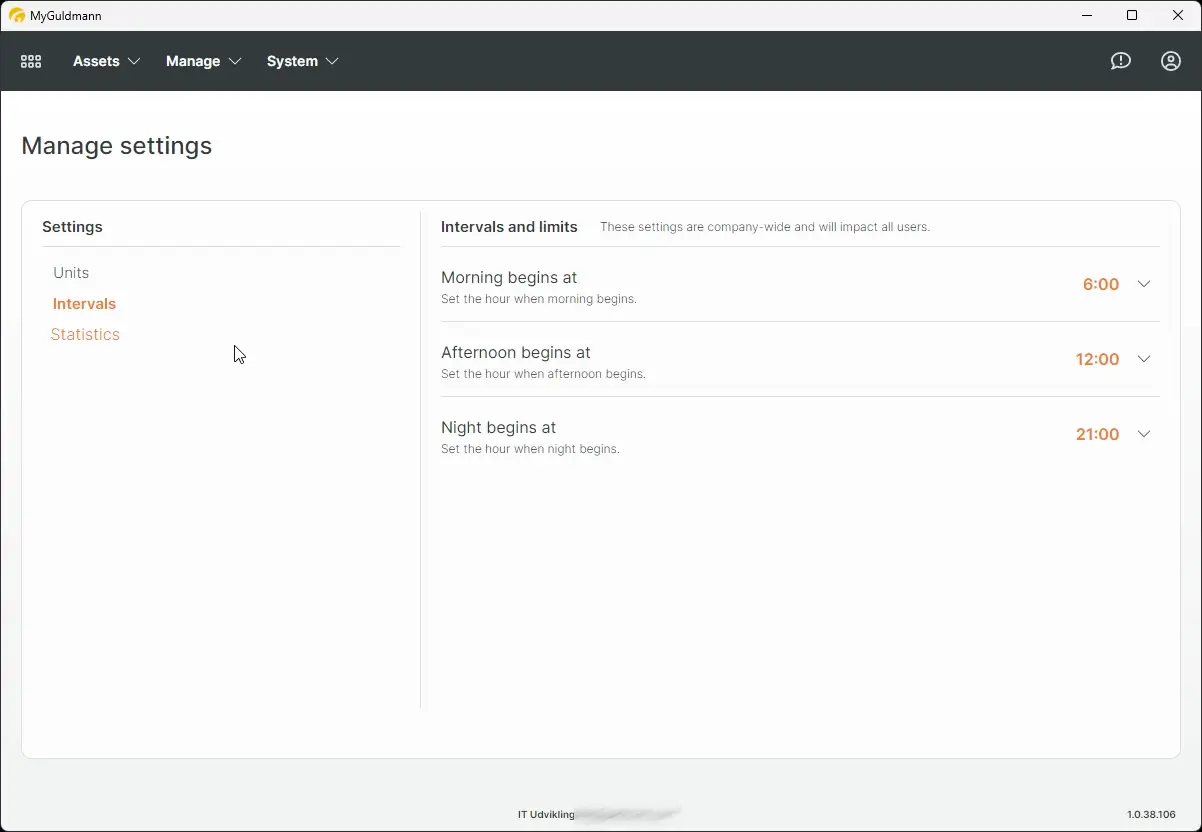Change the Morning begins at time
Screen dimensions: 1202x832
1144,284
